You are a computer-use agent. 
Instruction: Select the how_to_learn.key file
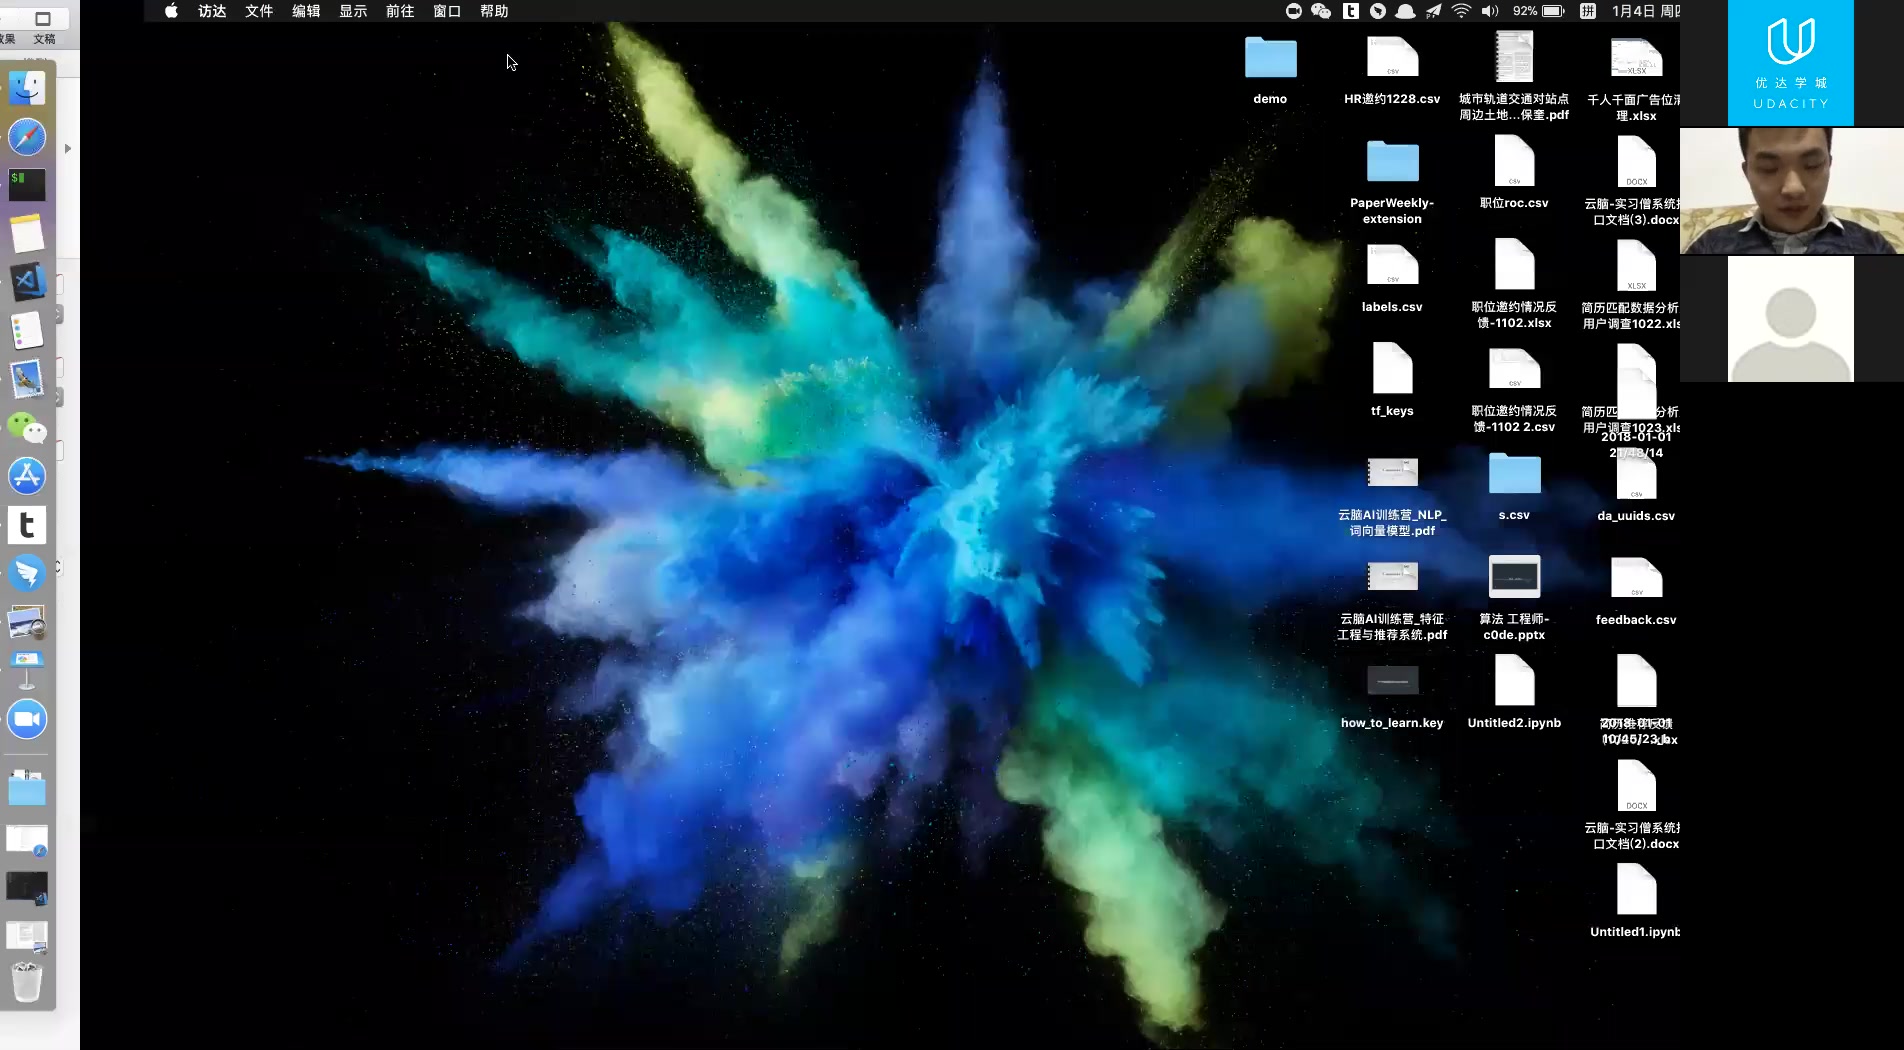(1392, 681)
